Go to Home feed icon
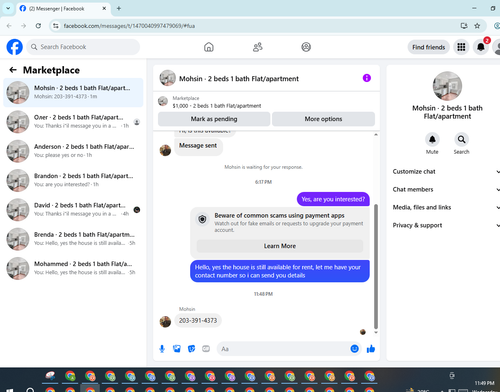 tap(209, 47)
